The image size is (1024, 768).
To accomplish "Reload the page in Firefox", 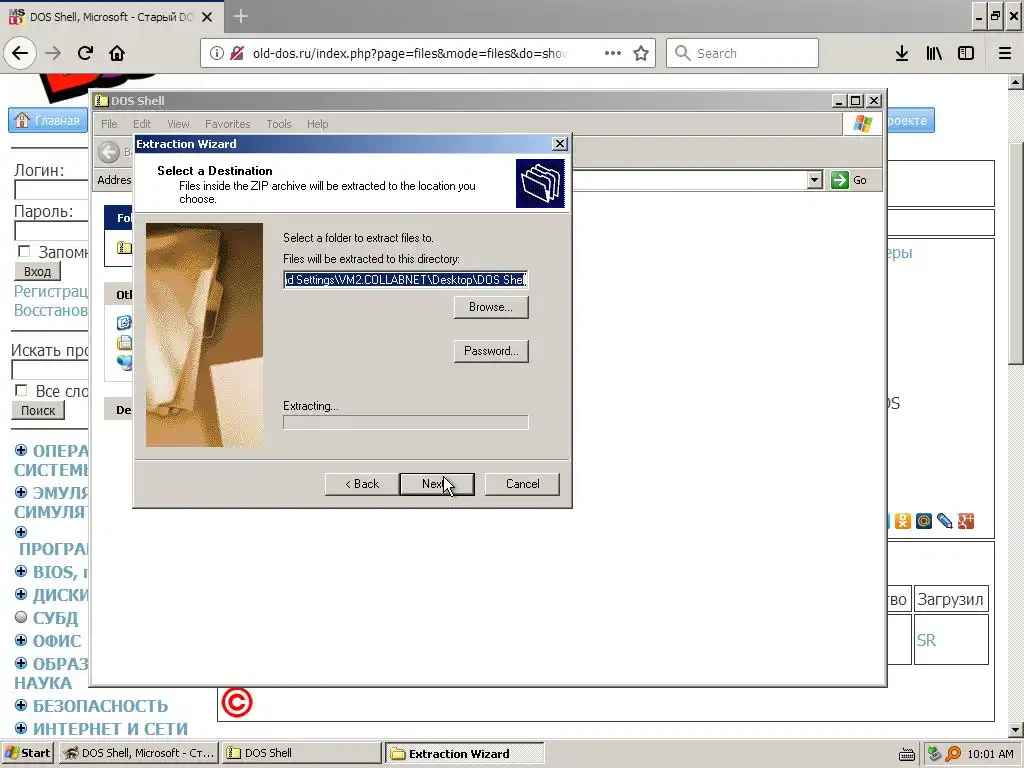I will point(85,53).
